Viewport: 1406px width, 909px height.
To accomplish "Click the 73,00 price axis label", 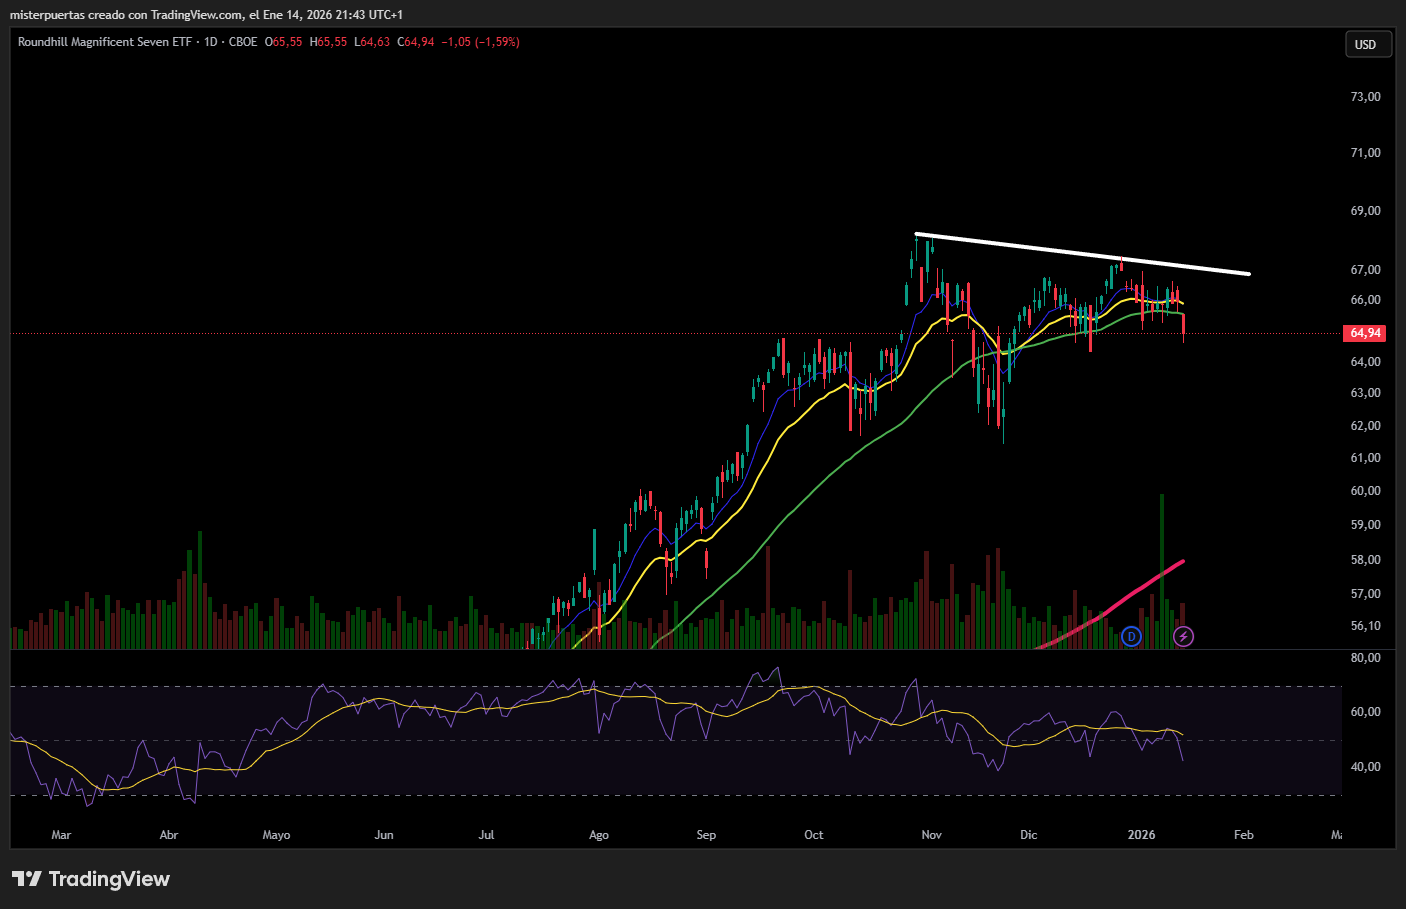I will [x=1366, y=97].
